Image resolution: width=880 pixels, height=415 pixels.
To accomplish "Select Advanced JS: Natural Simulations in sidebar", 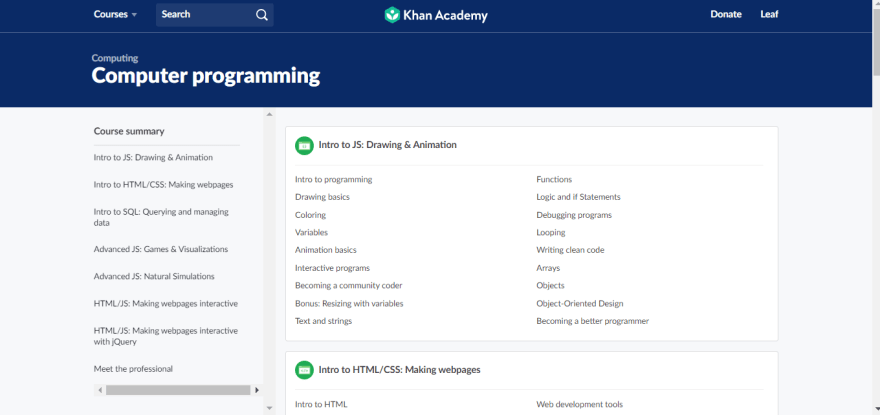I will tap(154, 276).
